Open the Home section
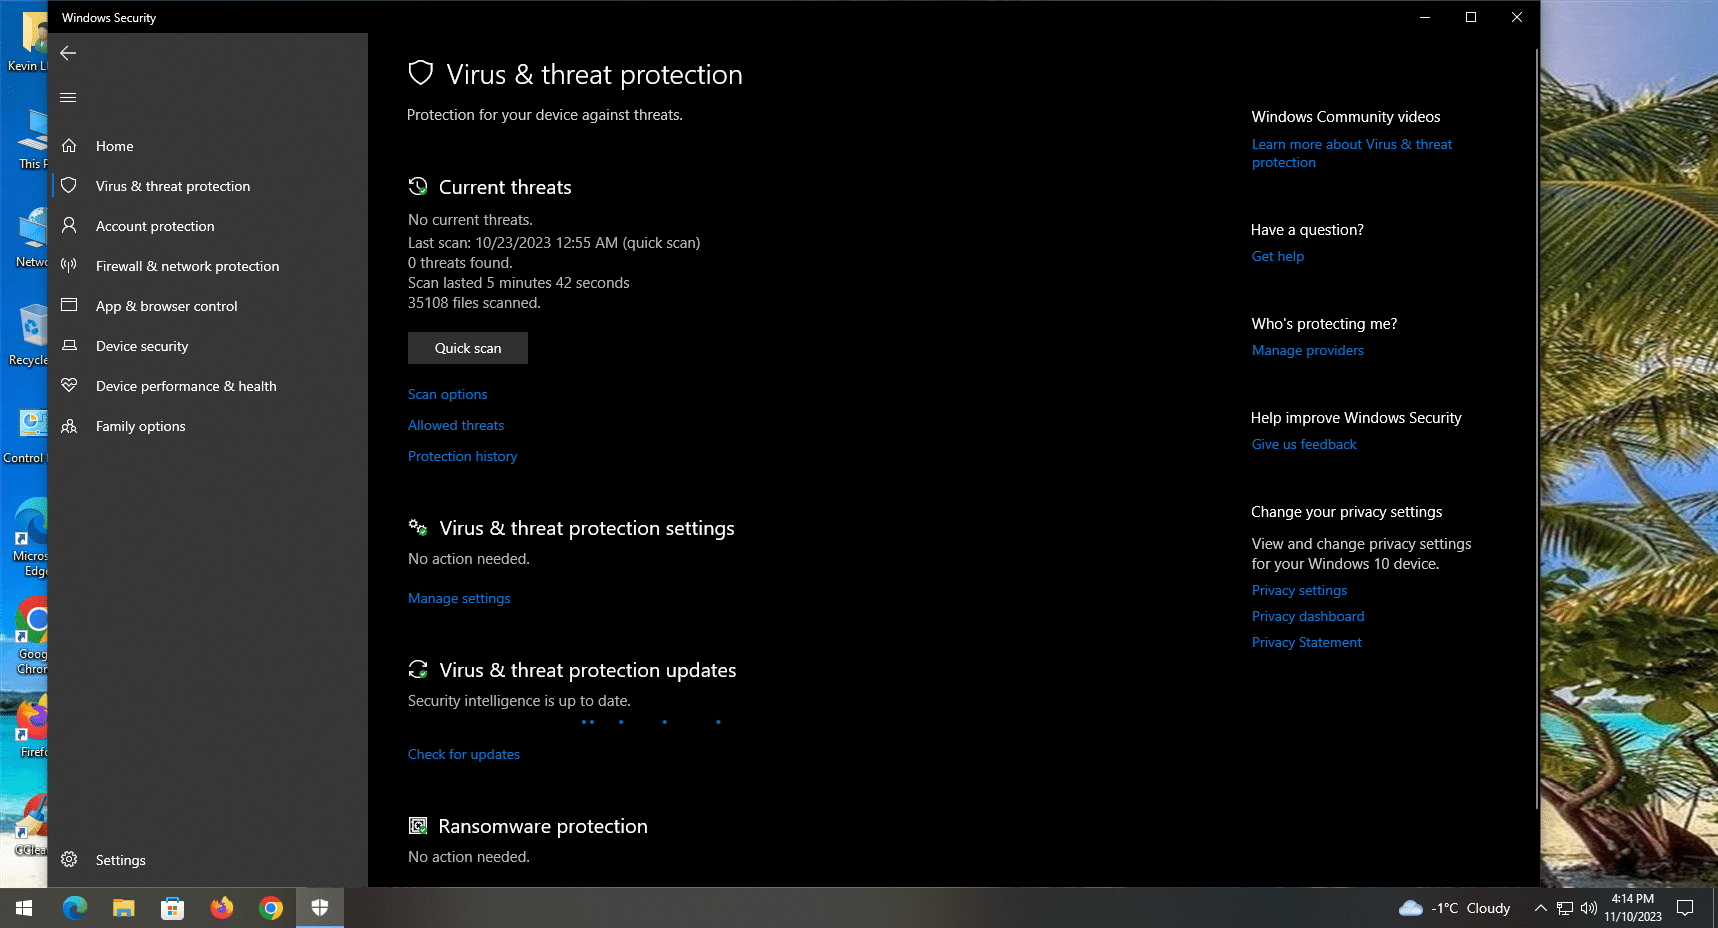 (208, 146)
